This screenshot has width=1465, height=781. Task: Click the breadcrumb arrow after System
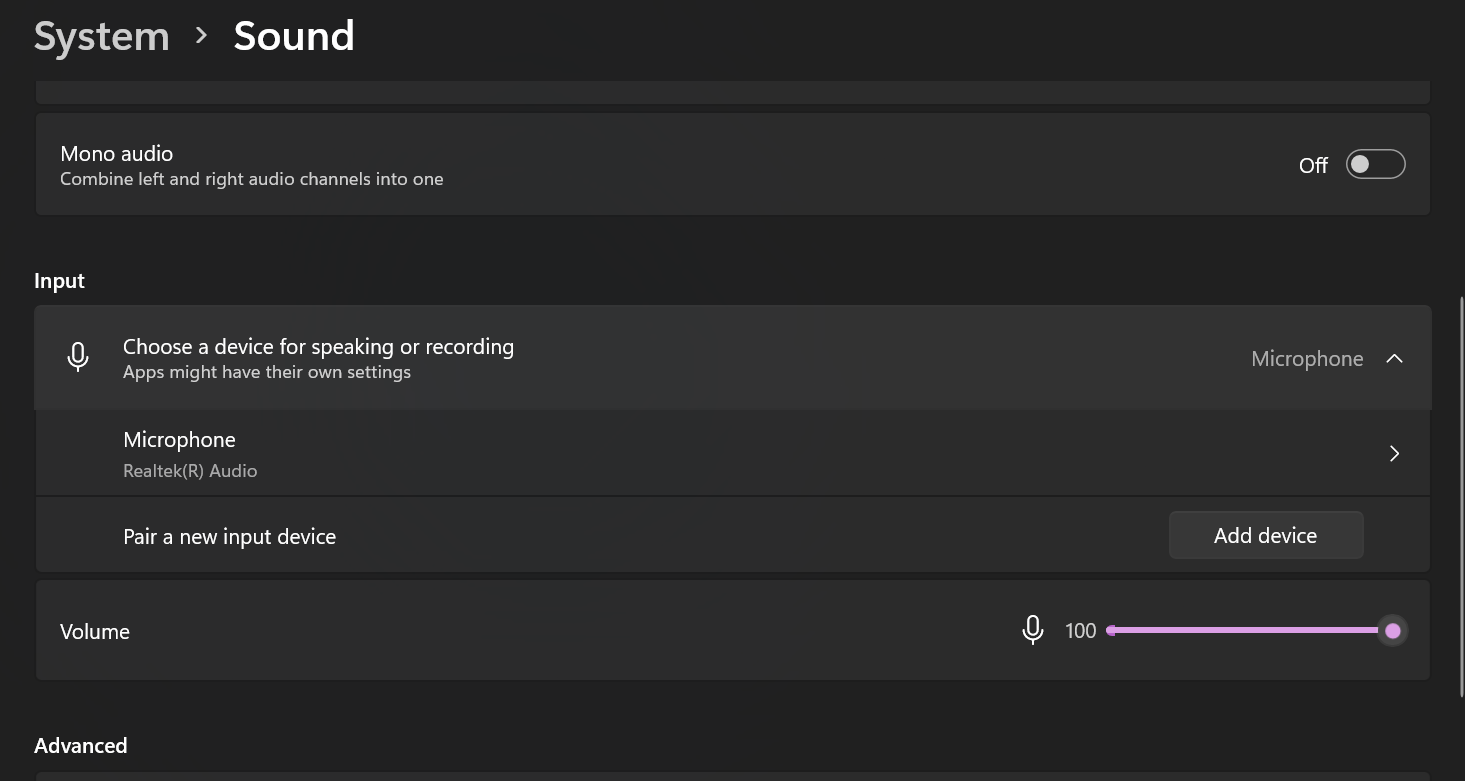click(202, 36)
